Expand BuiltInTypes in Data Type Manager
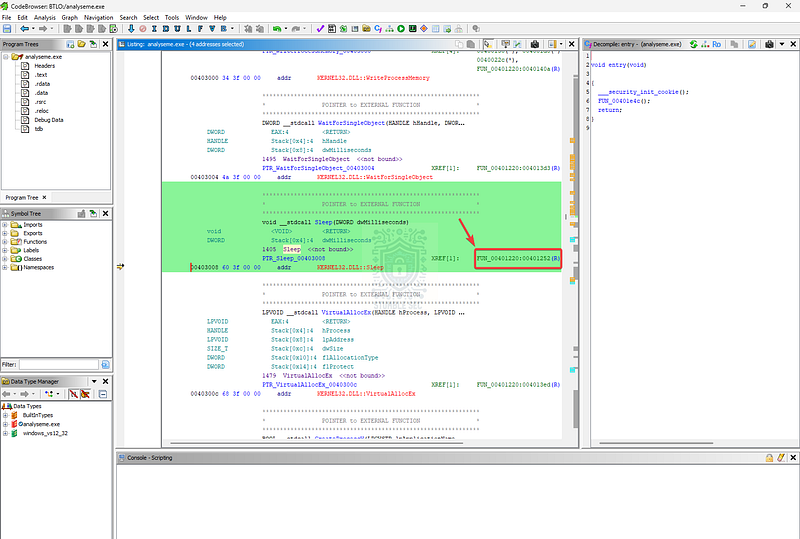This screenshot has height=539, width=800. point(5,415)
